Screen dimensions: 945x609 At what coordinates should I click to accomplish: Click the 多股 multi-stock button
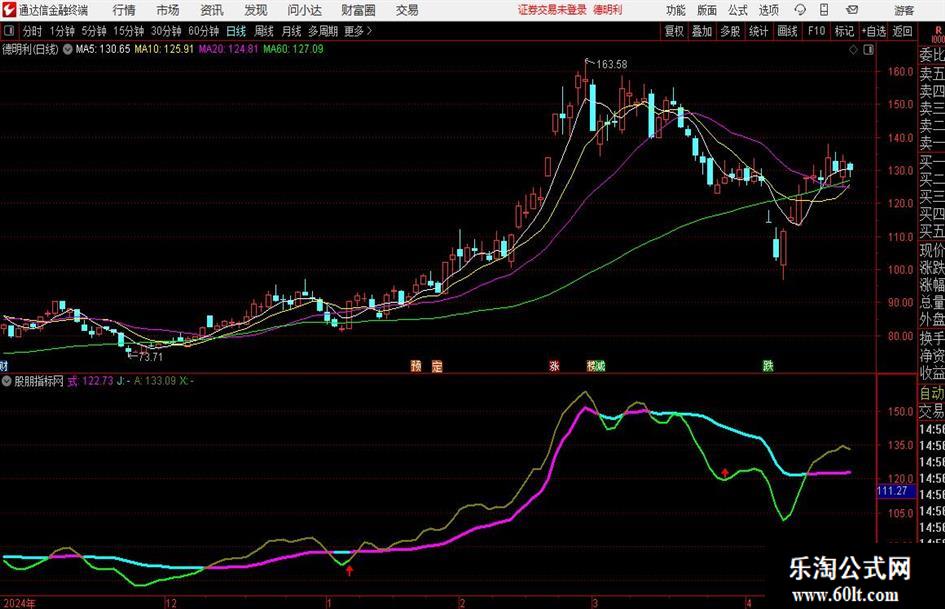pyautogui.click(x=730, y=31)
